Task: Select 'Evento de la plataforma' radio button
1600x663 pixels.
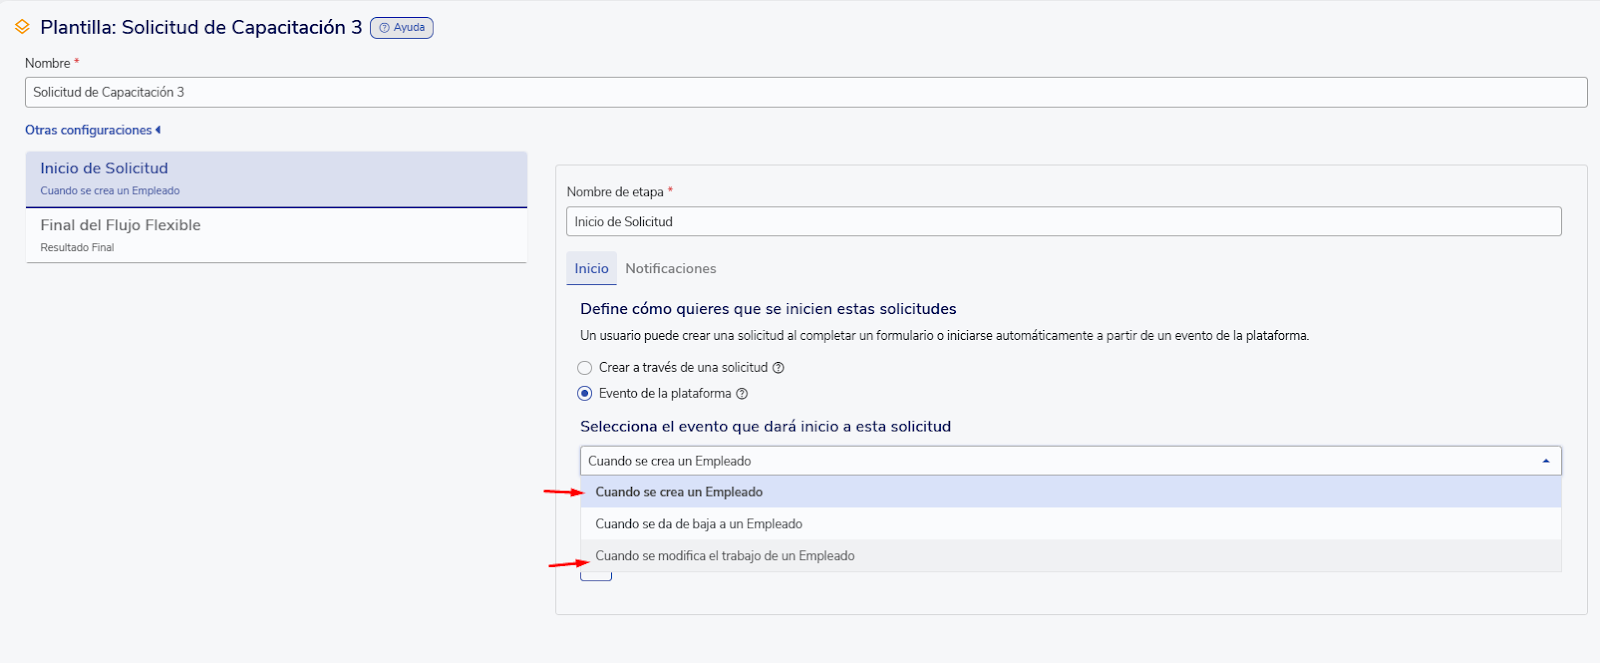Action: 585,394
